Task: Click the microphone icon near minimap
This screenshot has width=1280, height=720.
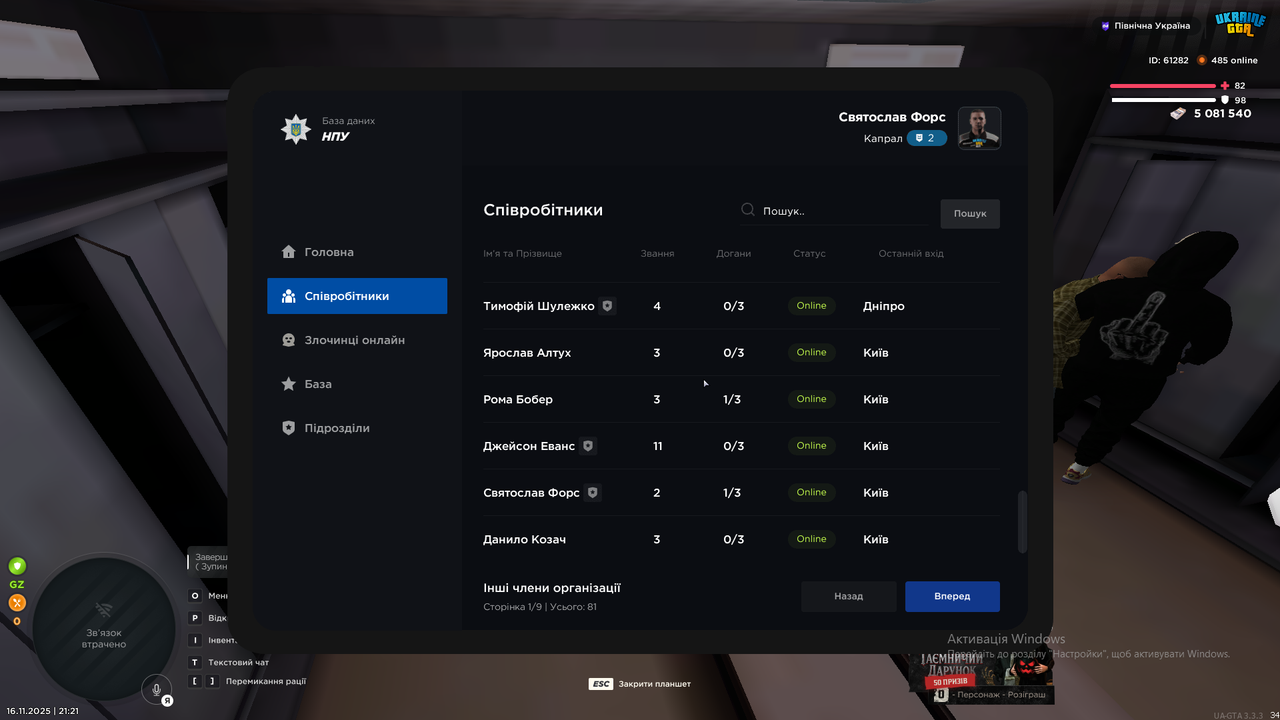Action: coord(156,689)
